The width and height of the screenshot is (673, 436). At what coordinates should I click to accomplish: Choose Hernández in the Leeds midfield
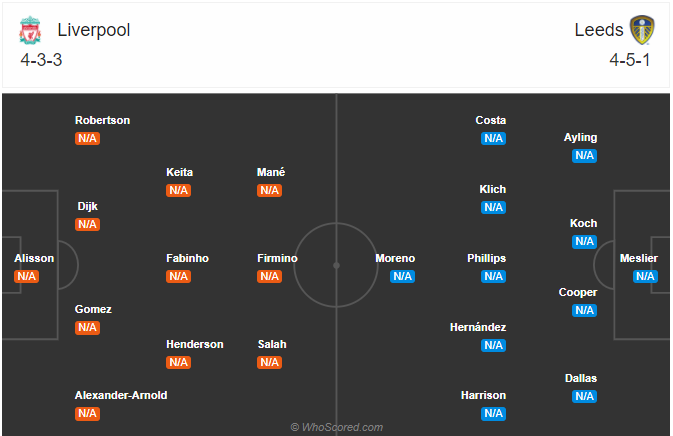point(478,327)
